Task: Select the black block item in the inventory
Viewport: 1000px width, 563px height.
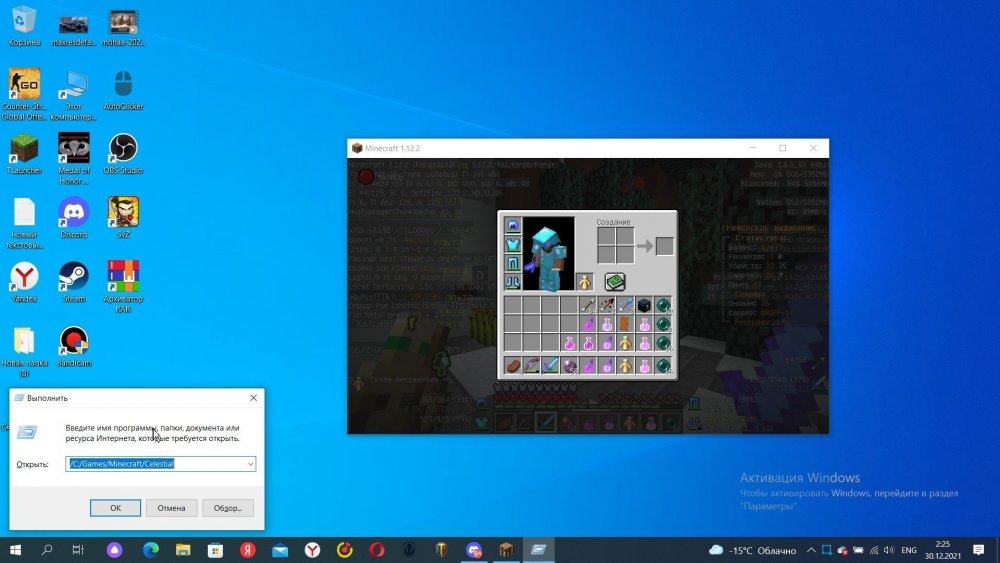Action: pyautogui.click(x=644, y=305)
